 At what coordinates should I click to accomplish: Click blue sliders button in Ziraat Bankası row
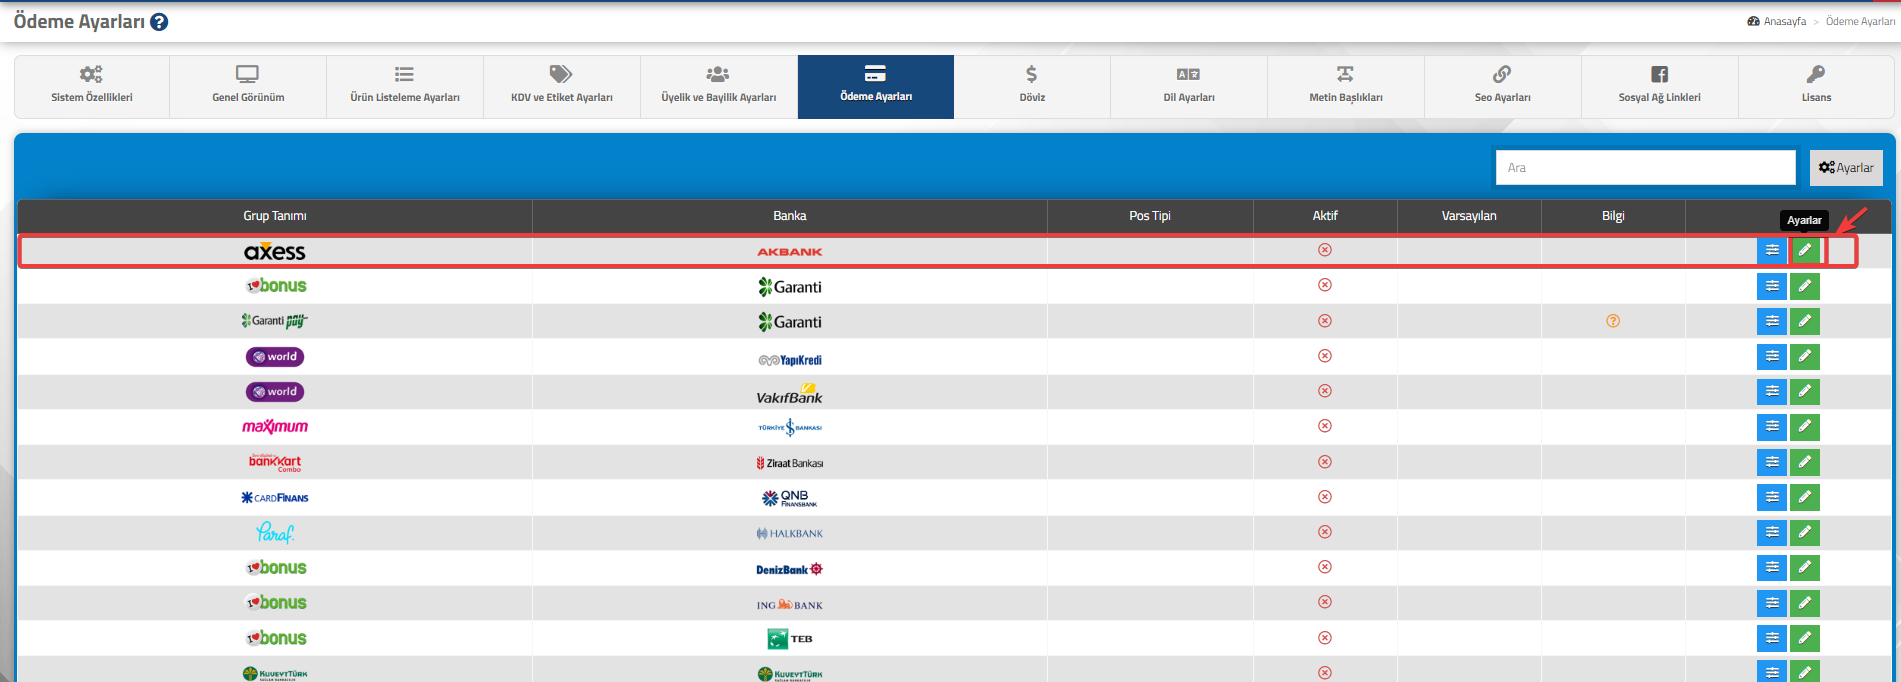click(1772, 462)
